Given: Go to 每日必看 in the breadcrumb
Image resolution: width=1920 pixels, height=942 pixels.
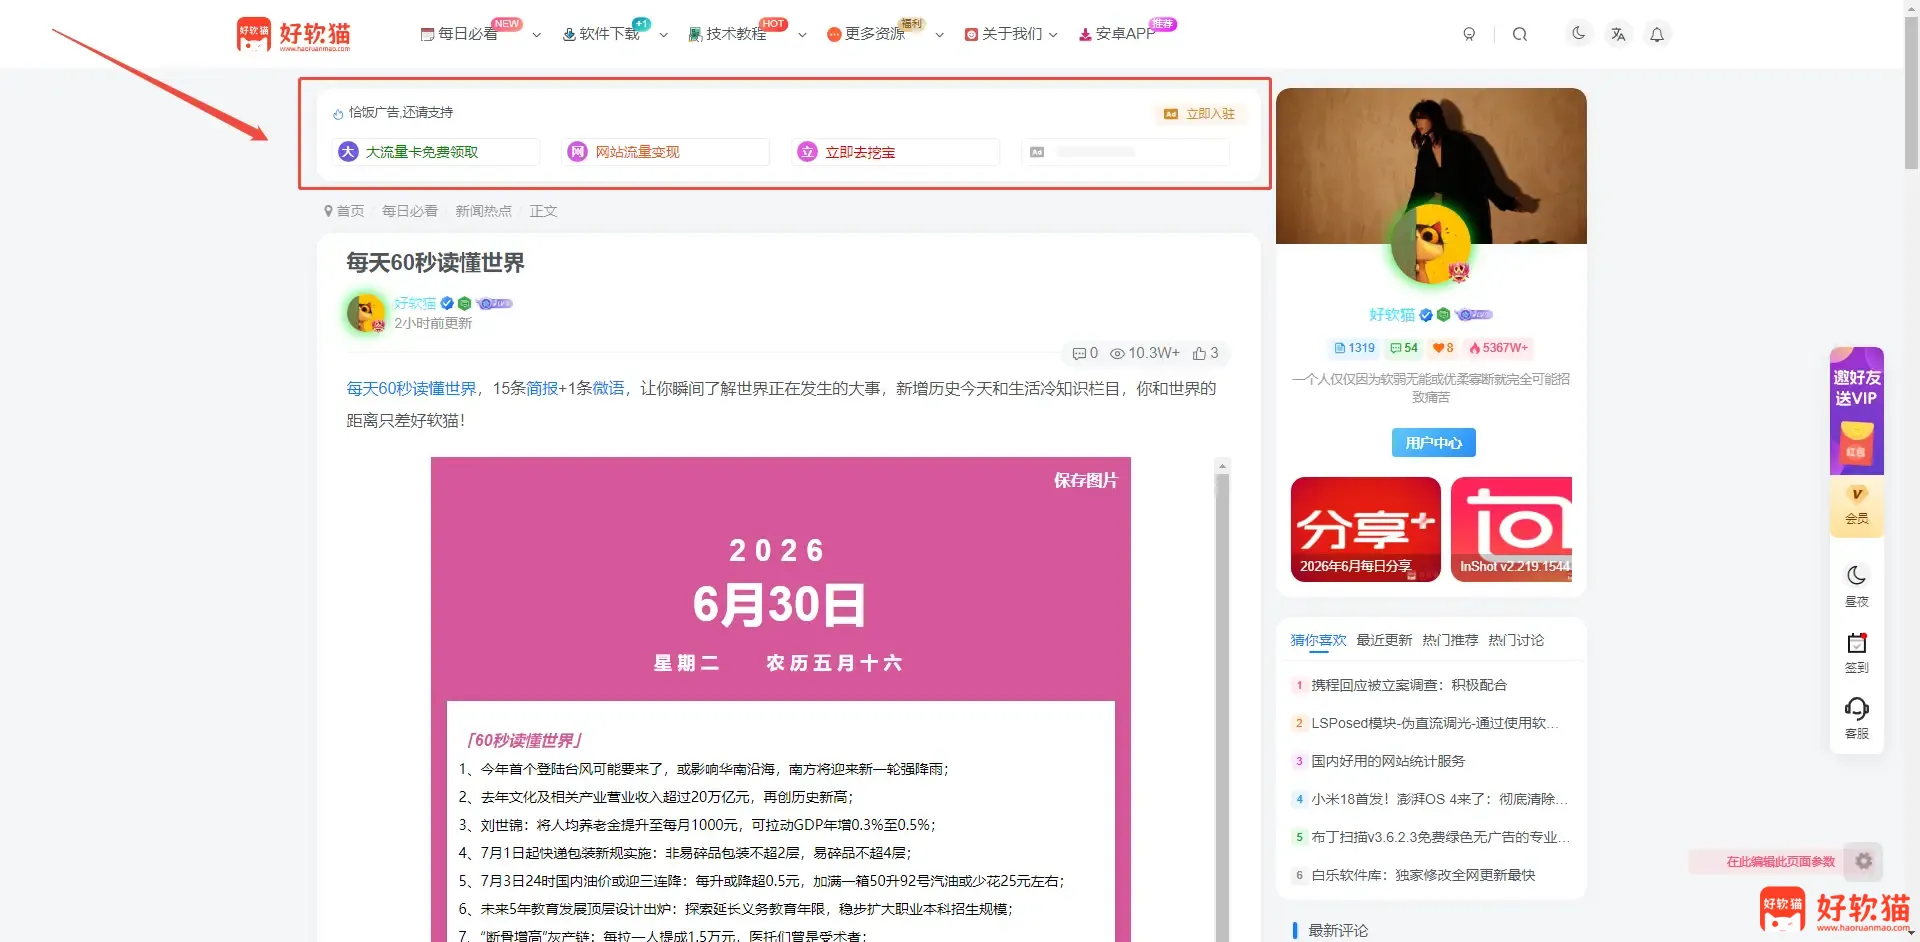Looking at the screenshot, I should (410, 211).
